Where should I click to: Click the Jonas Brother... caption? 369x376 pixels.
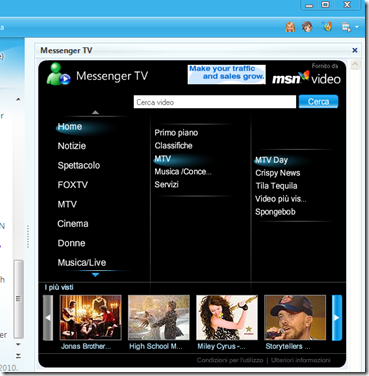point(86,346)
